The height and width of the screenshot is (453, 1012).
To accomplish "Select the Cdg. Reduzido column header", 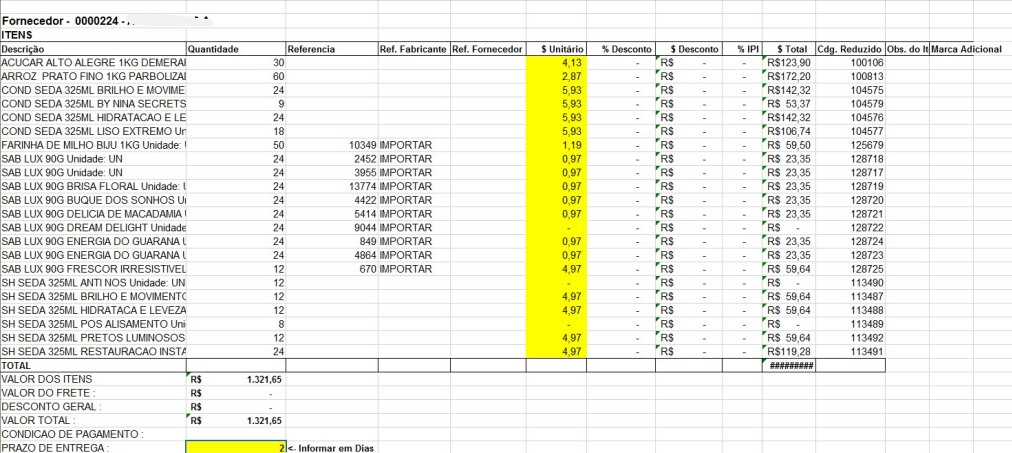I will (851, 48).
